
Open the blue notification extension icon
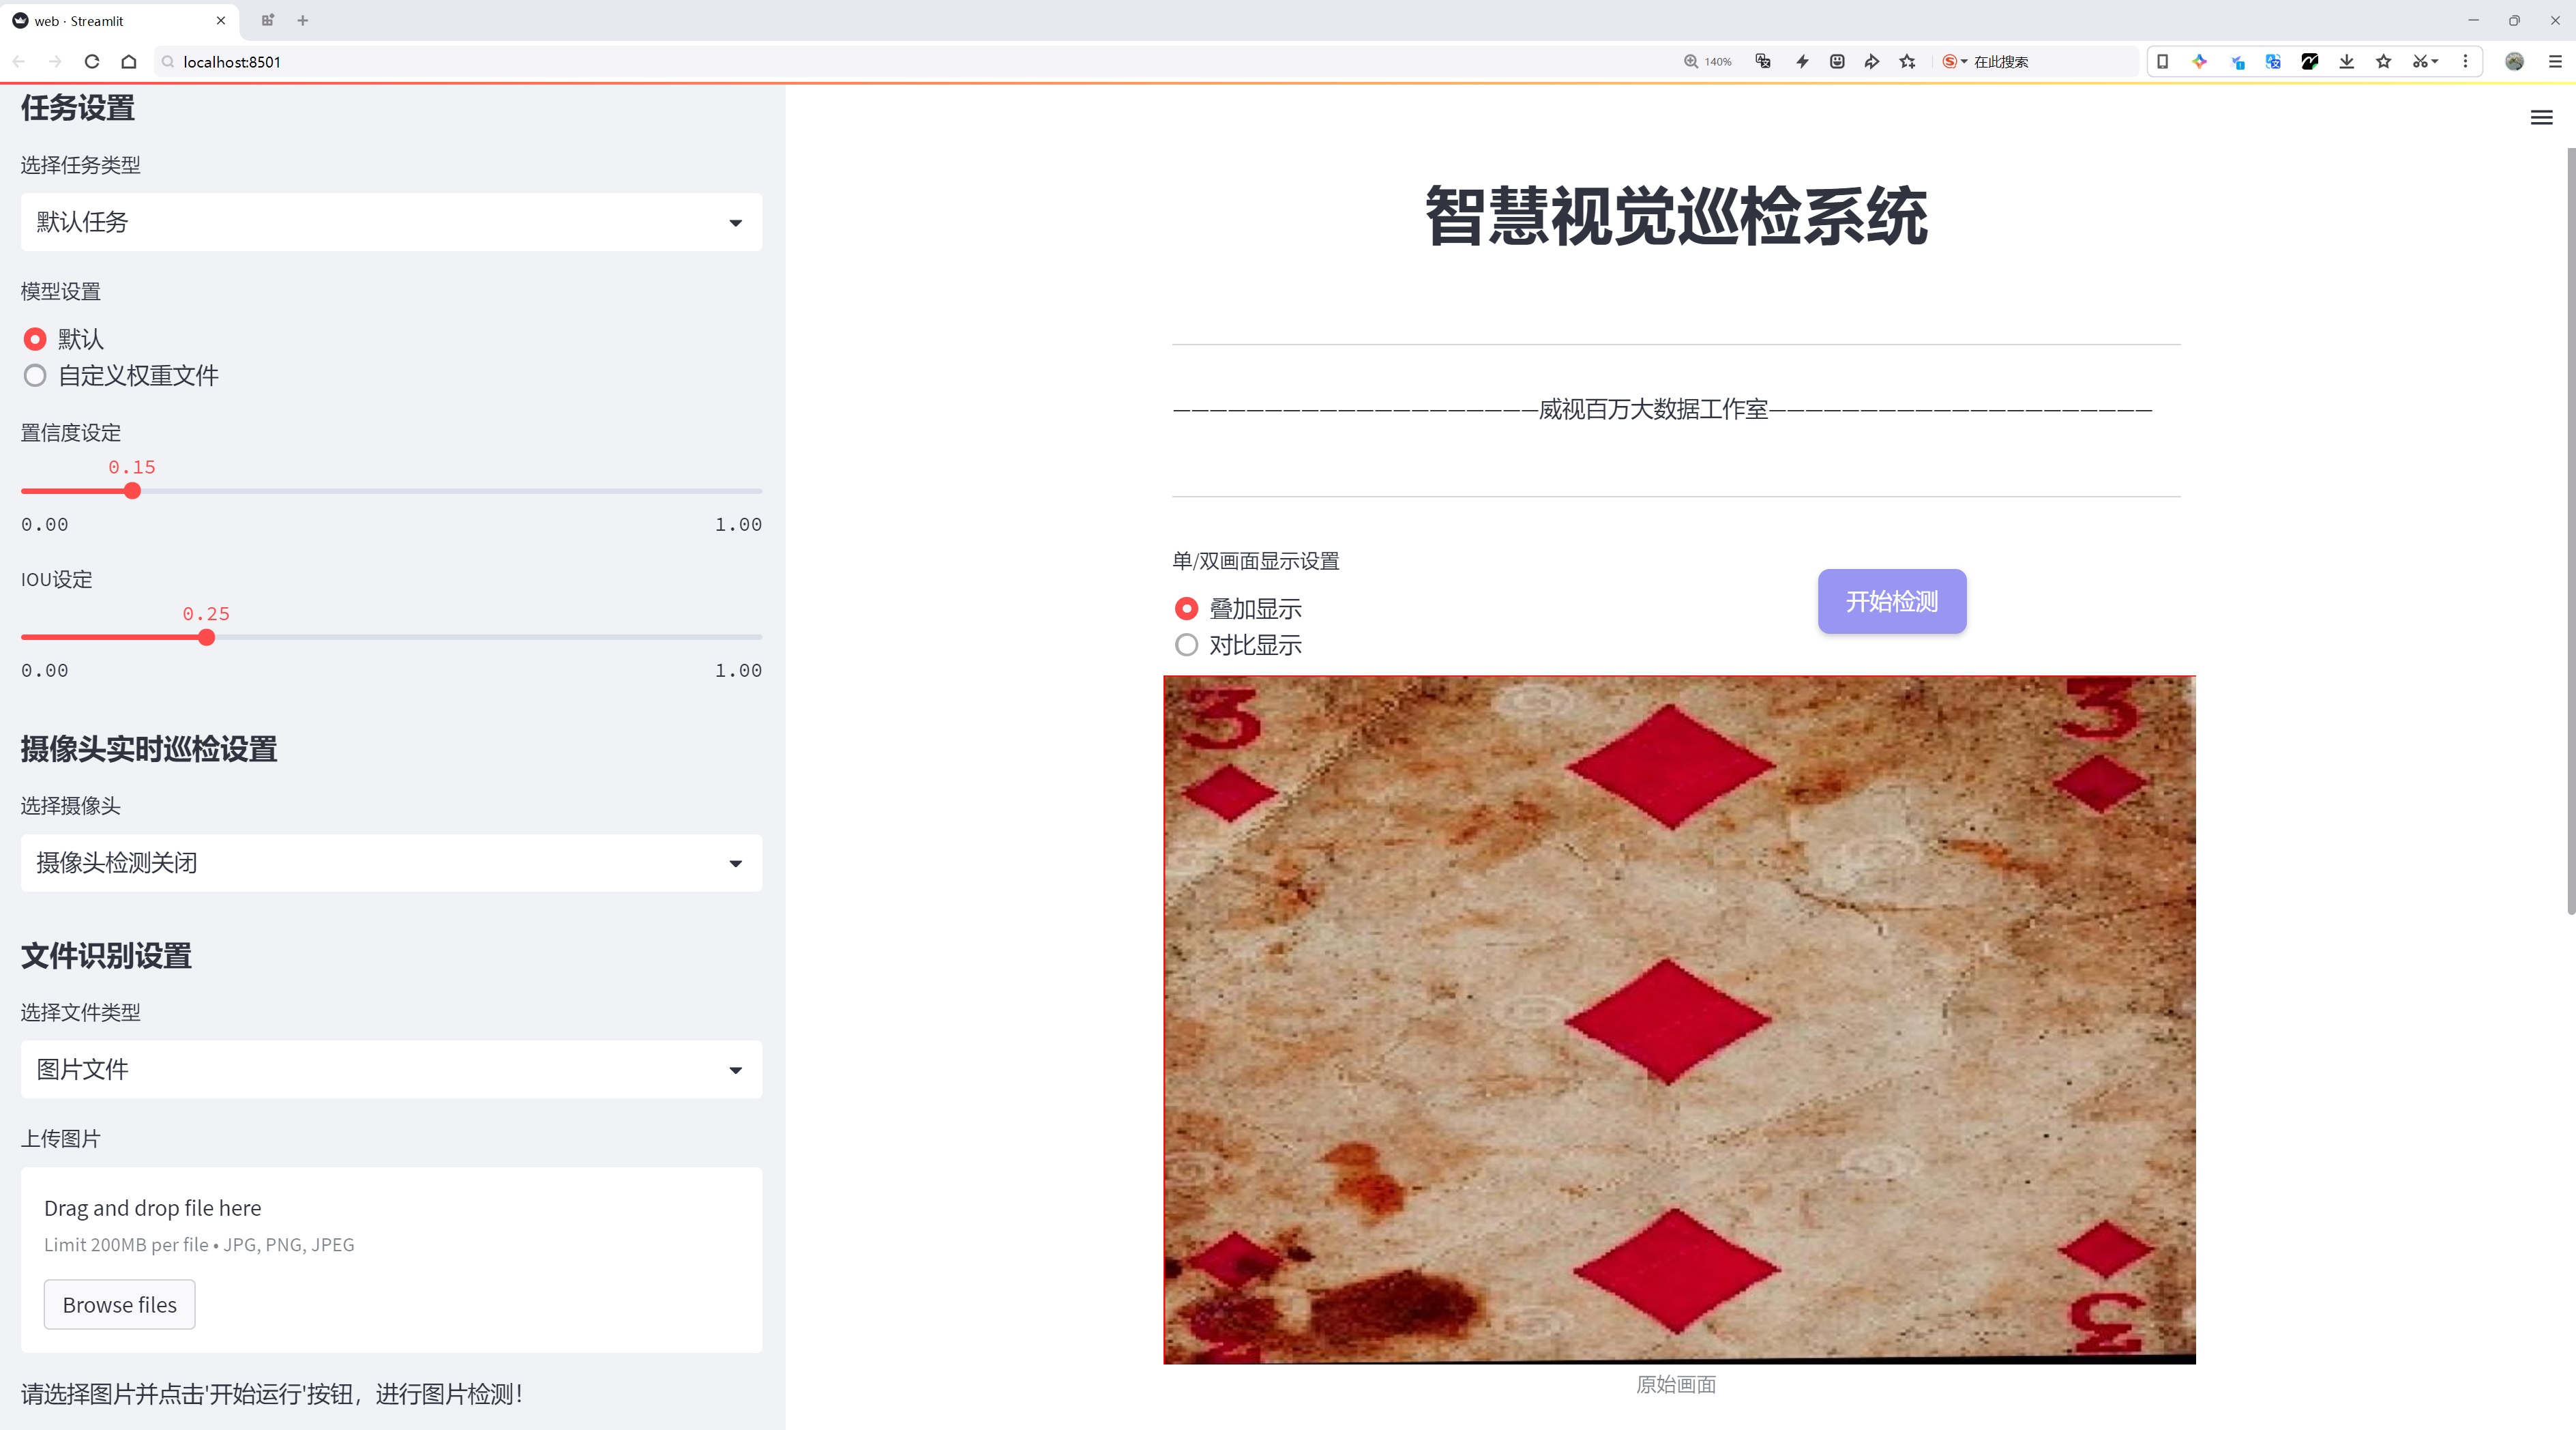[x=2237, y=62]
